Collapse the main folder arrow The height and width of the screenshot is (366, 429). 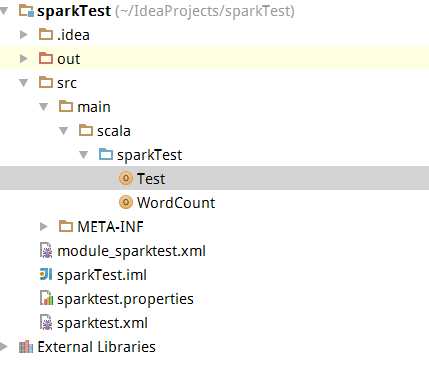pos(44,106)
